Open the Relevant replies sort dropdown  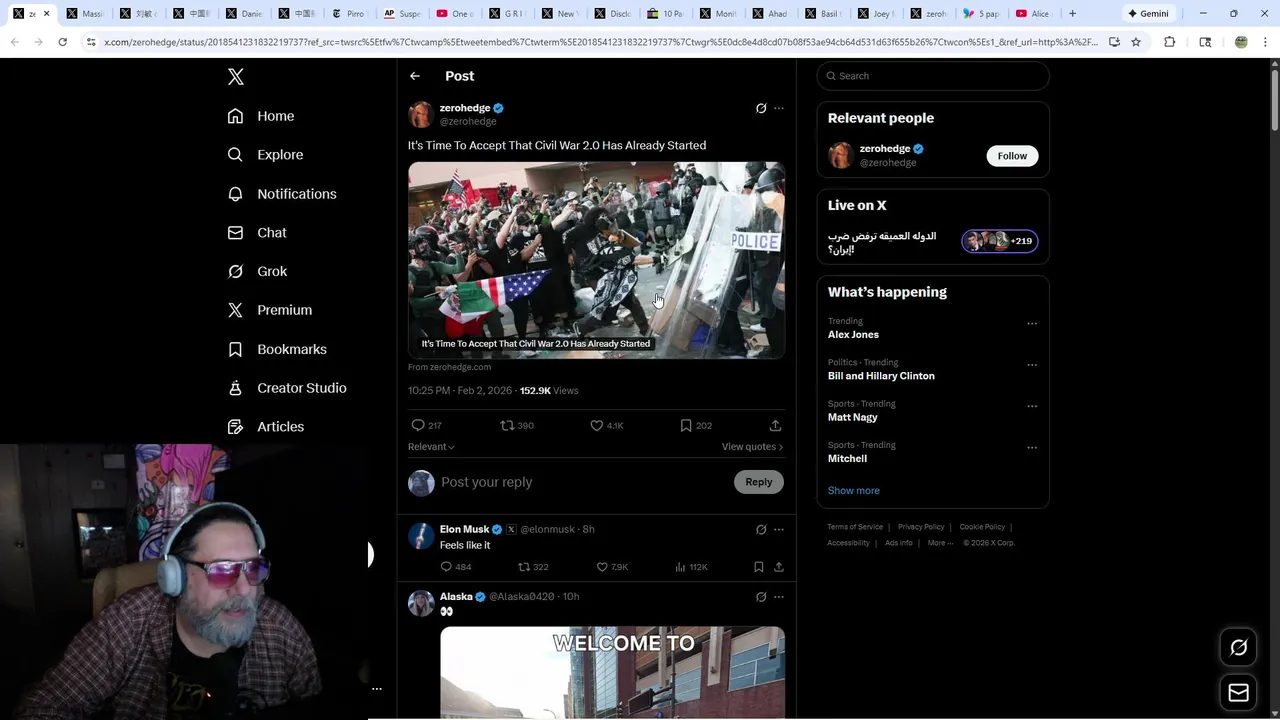point(431,447)
